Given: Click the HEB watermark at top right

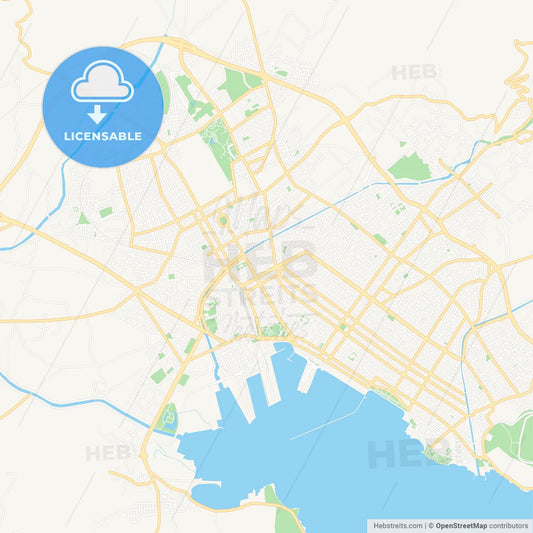Looking at the screenshot, I should (414, 72).
